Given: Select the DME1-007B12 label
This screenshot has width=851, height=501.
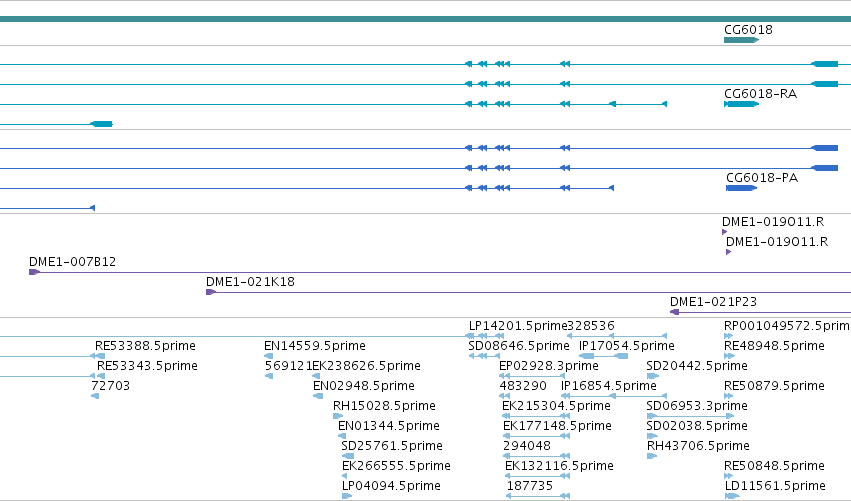Looking at the screenshot, I should pyautogui.click(x=73, y=262).
